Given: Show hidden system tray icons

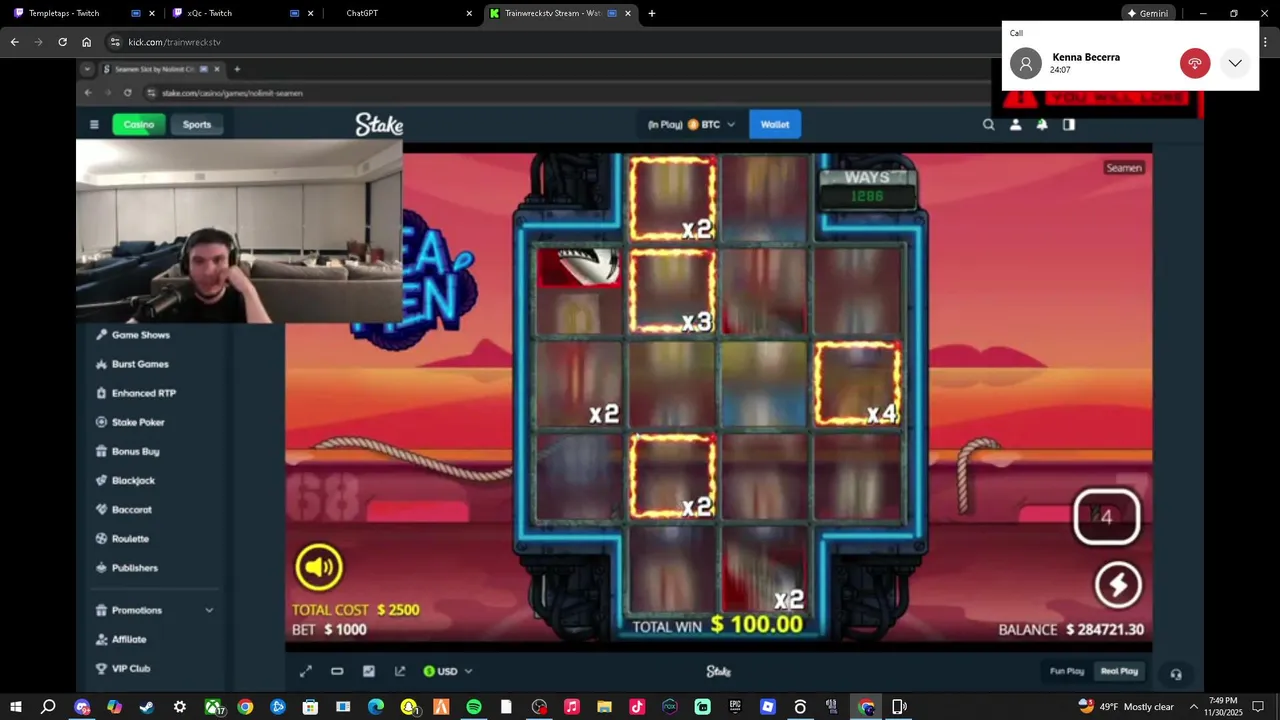Looking at the screenshot, I should click(x=1193, y=707).
